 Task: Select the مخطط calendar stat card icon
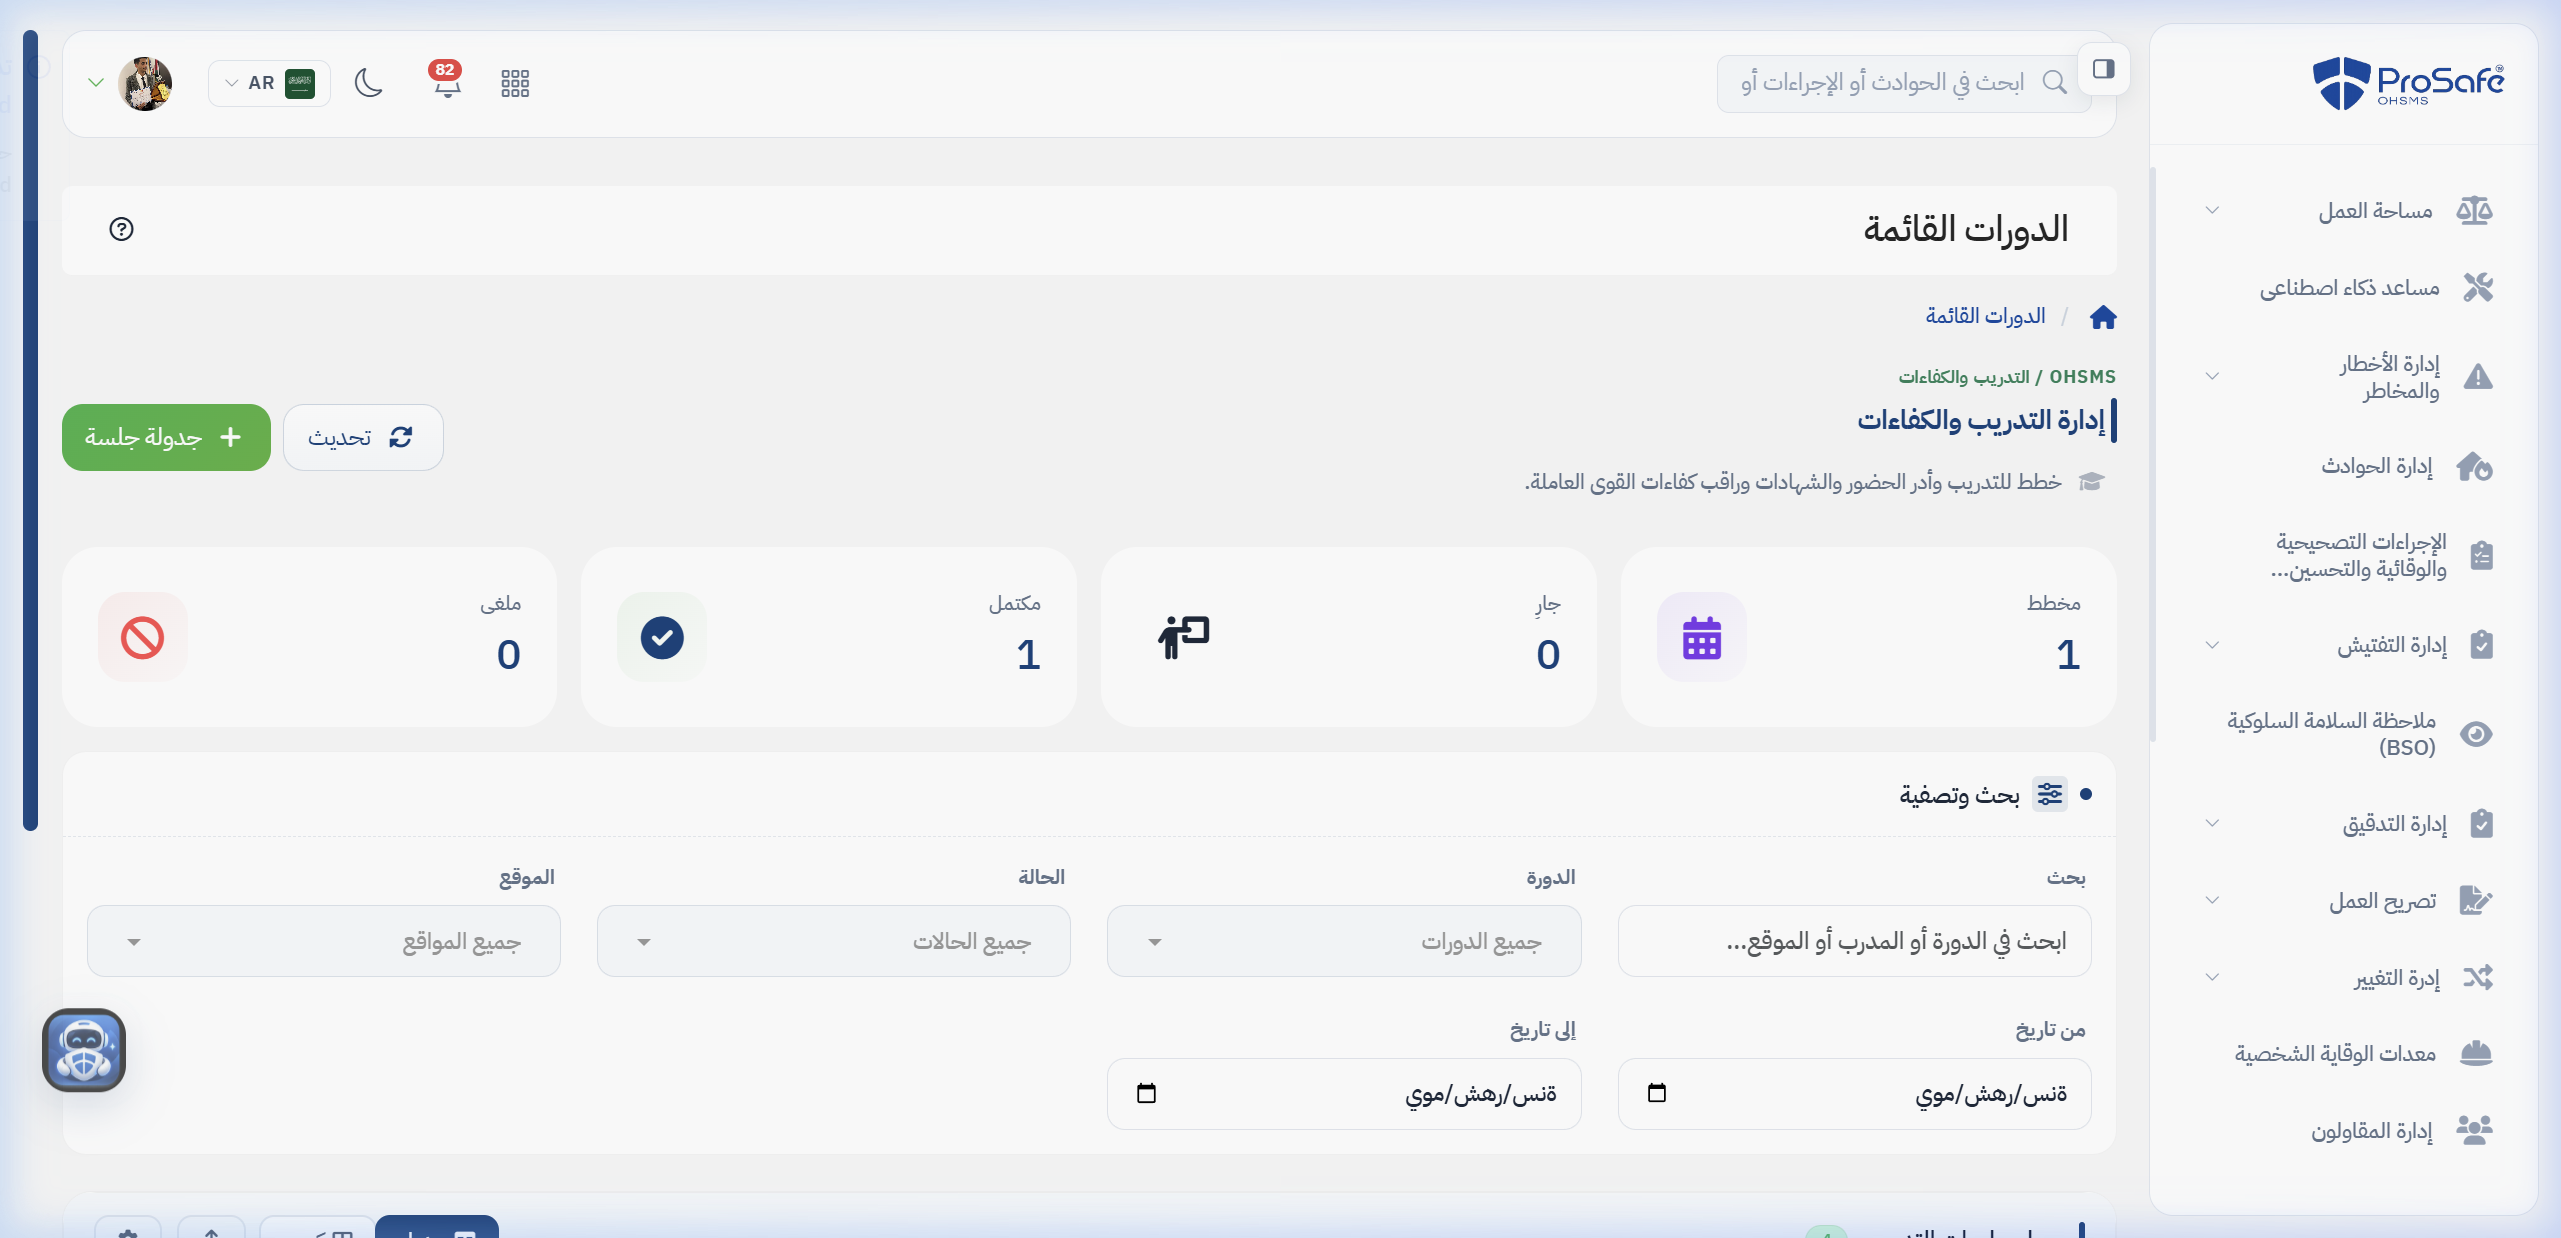[1701, 637]
